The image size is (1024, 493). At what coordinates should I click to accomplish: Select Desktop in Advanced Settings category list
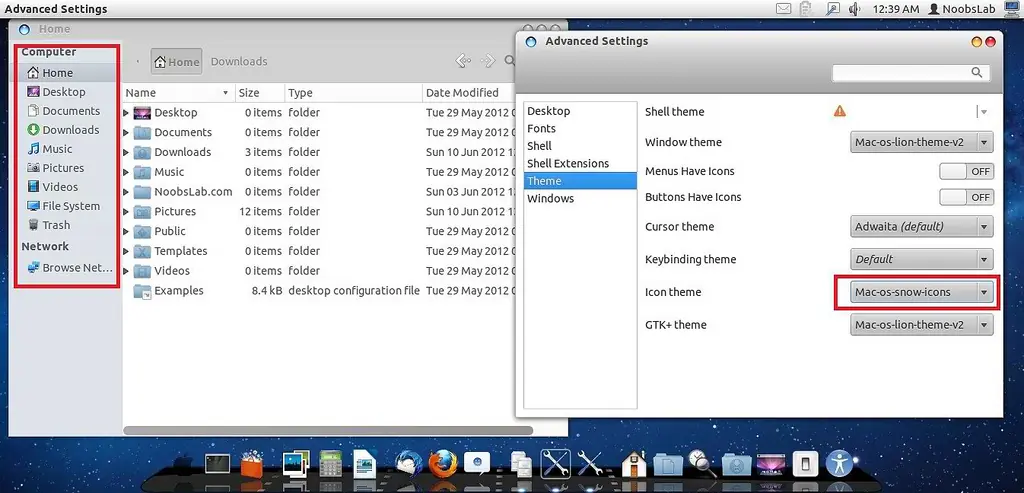(580, 111)
